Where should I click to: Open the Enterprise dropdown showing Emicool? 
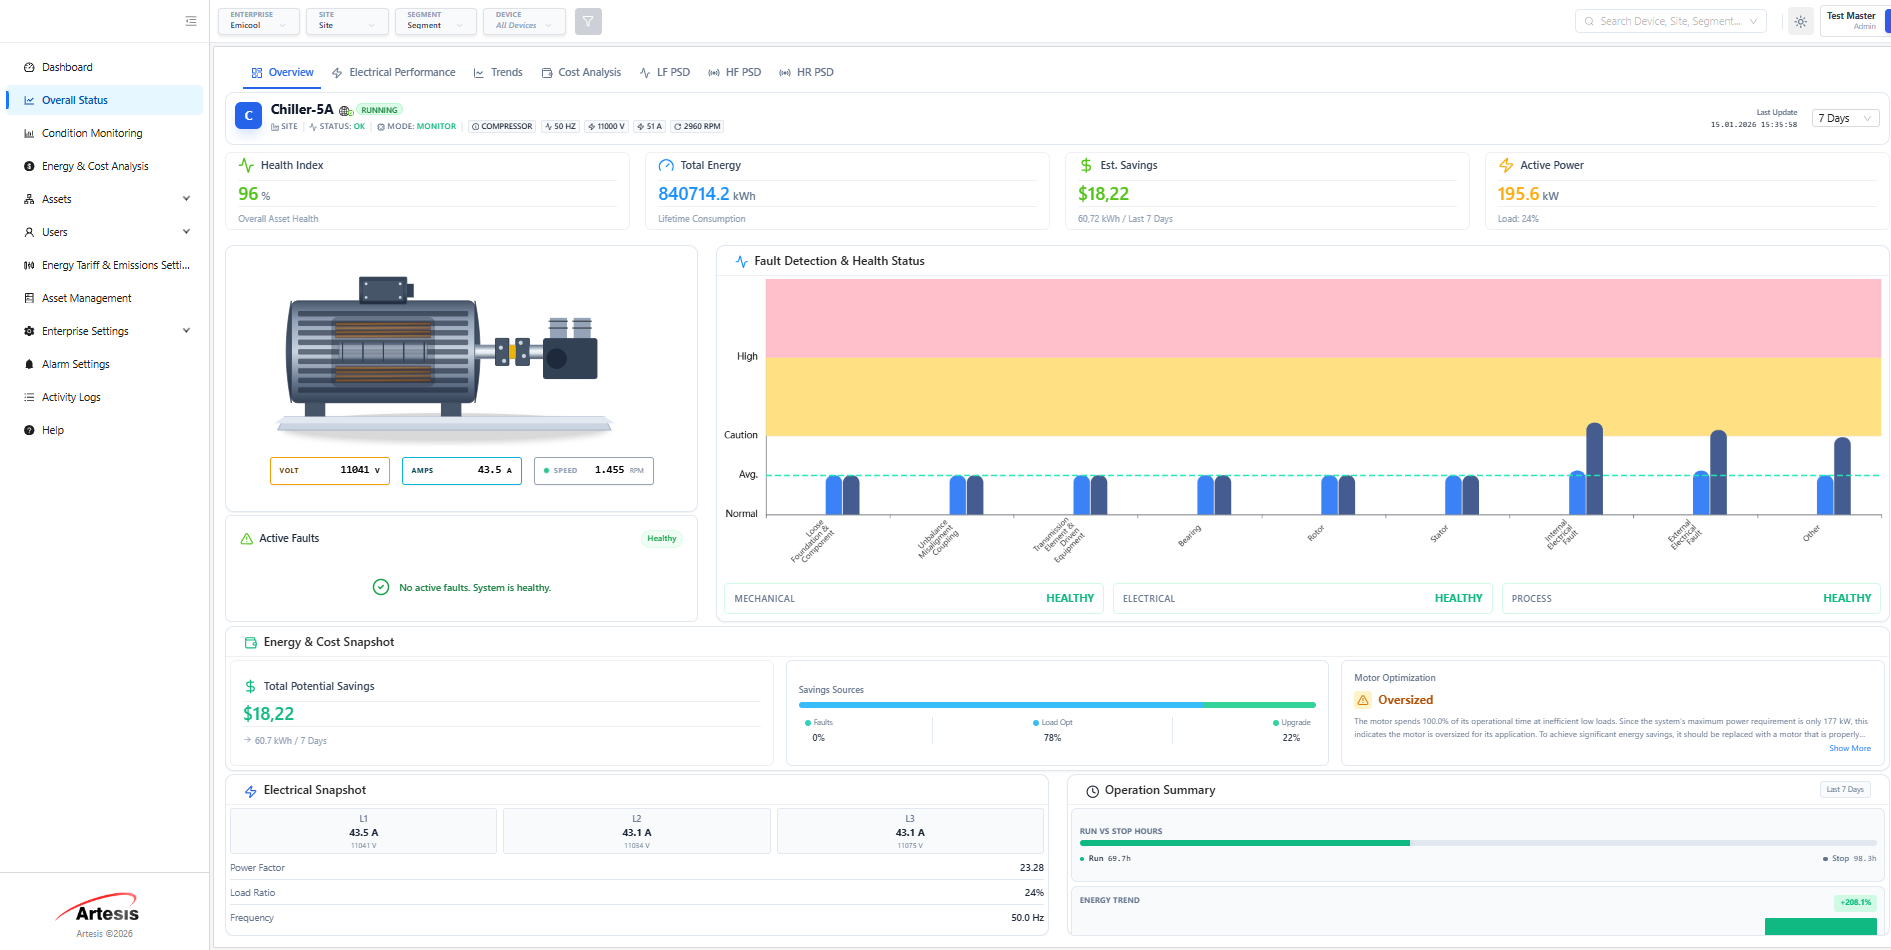pyautogui.click(x=260, y=21)
